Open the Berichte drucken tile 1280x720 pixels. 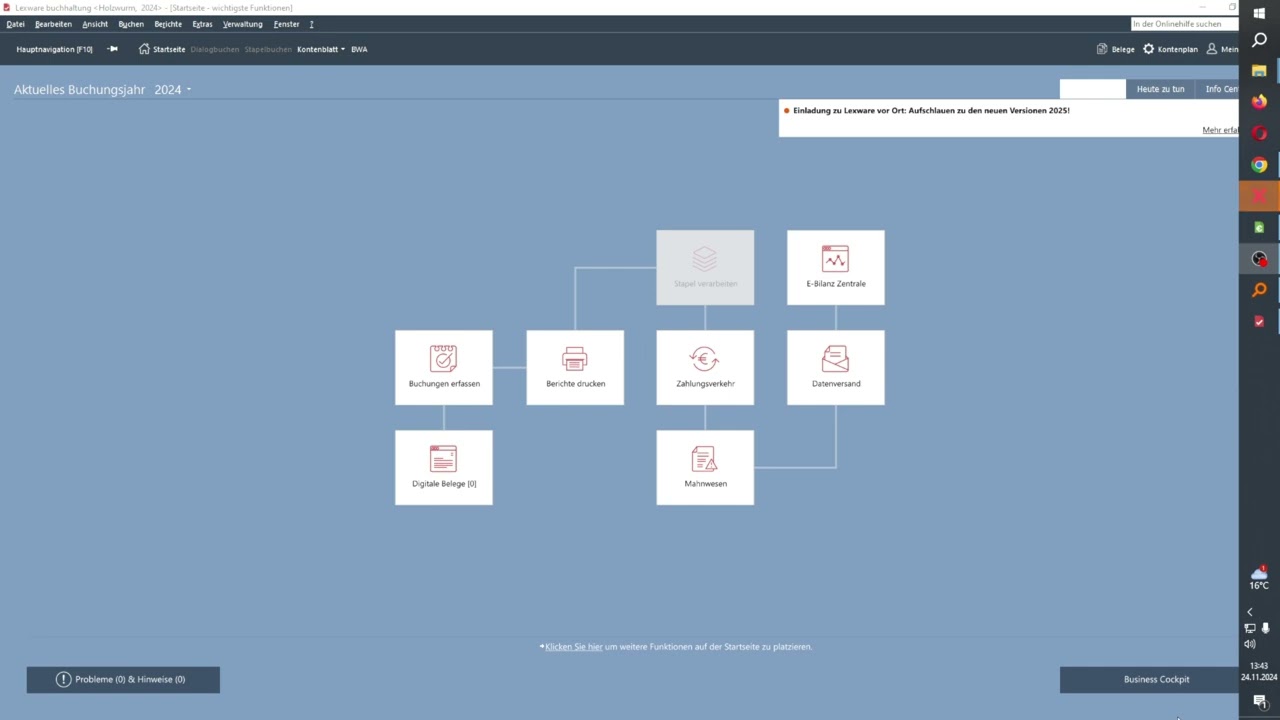575,367
